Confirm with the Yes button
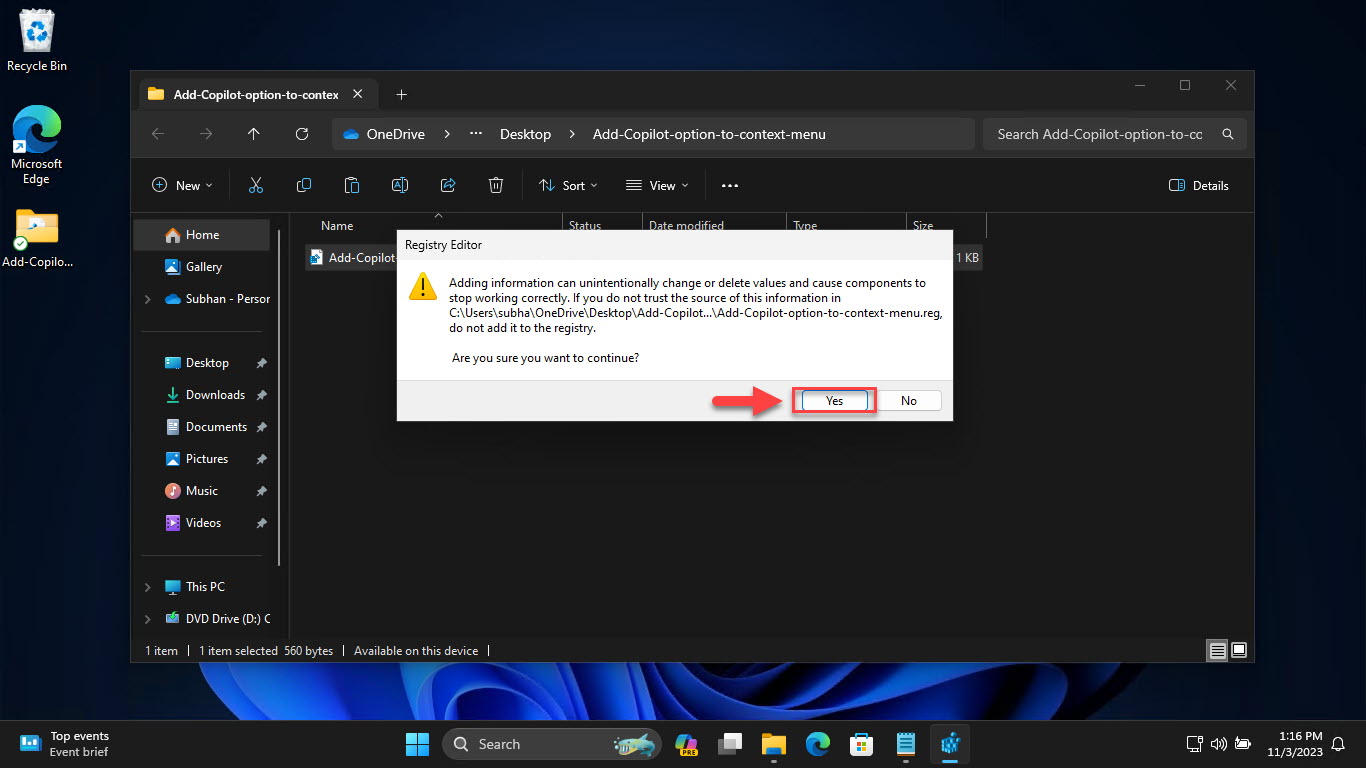1366x768 pixels. (x=834, y=400)
